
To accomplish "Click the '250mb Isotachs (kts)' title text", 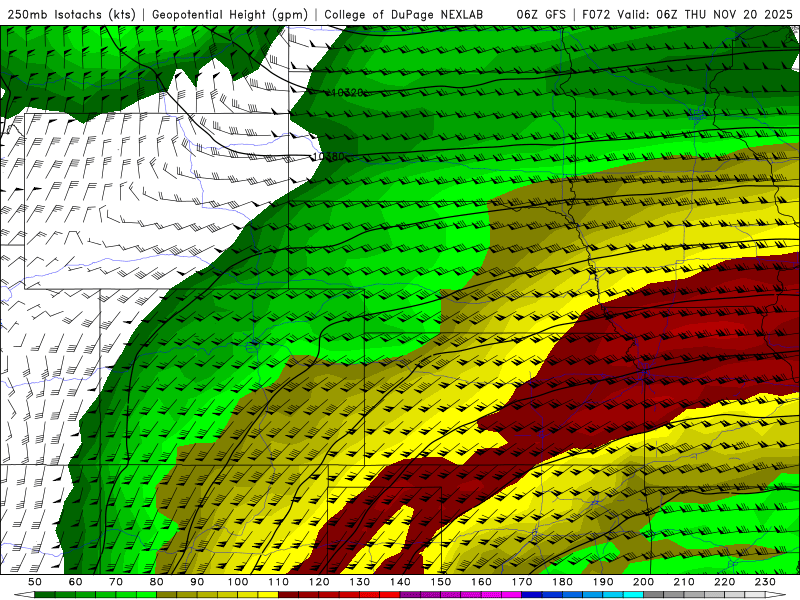I will 72,15.
